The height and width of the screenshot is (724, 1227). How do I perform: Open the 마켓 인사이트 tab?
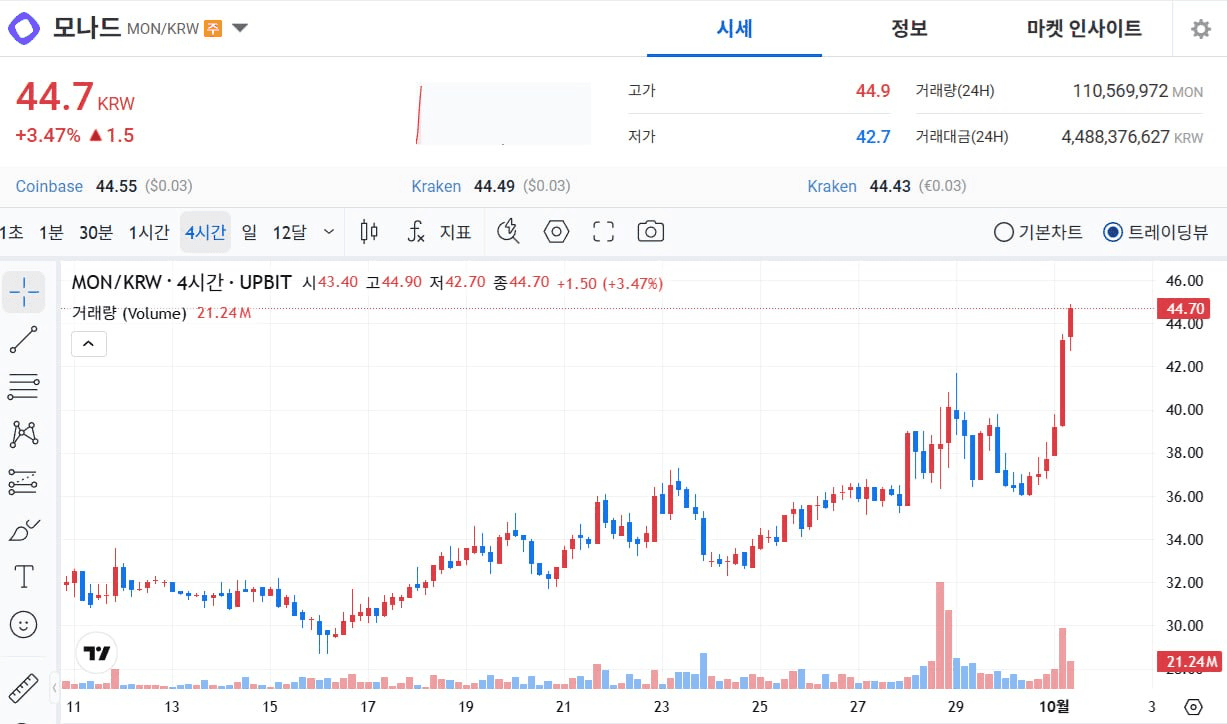point(1084,28)
